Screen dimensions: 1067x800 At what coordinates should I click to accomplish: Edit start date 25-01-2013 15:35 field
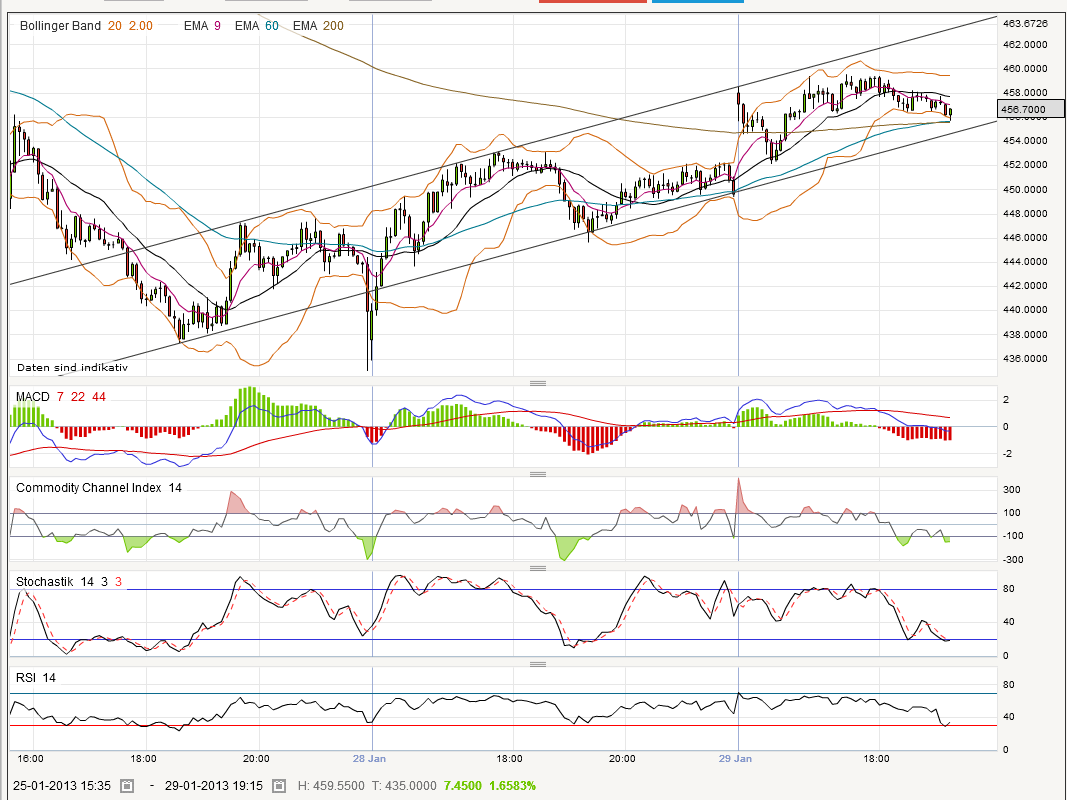pyautogui.click(x=62, y=786)
